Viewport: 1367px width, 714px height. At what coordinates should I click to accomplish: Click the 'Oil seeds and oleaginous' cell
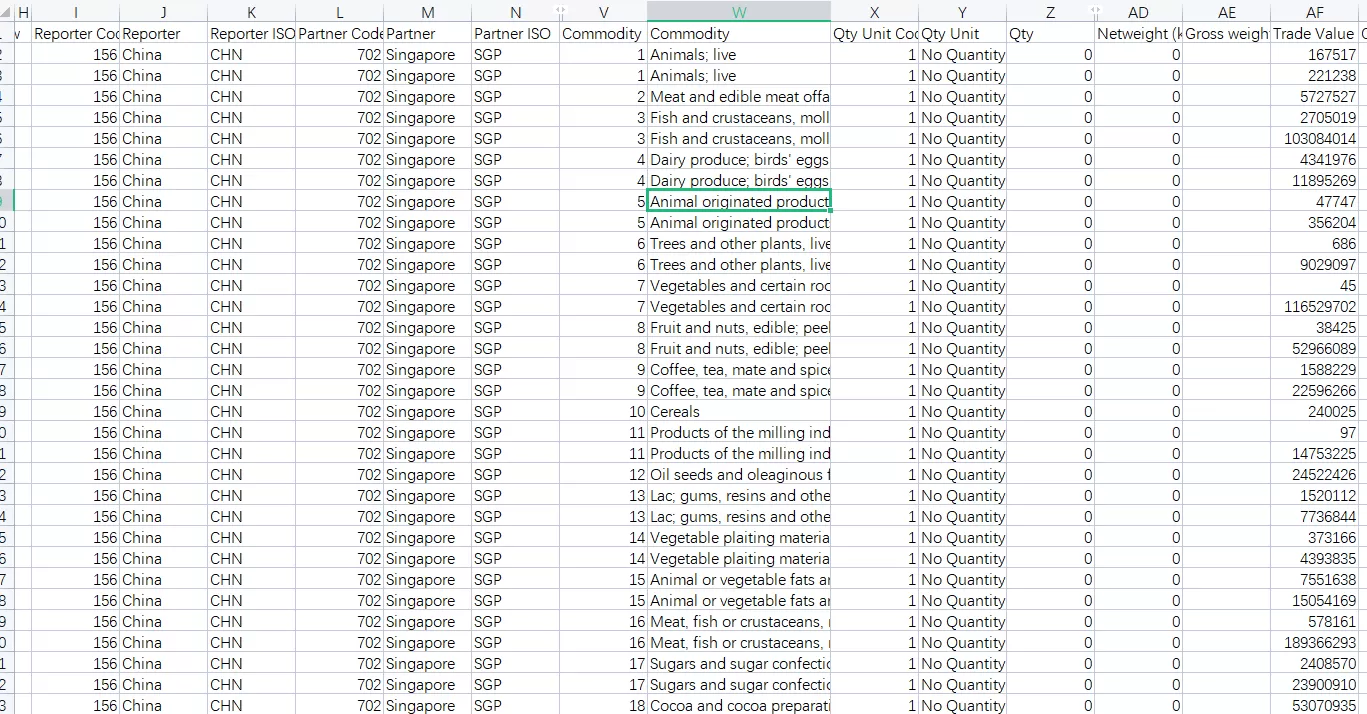739,474
